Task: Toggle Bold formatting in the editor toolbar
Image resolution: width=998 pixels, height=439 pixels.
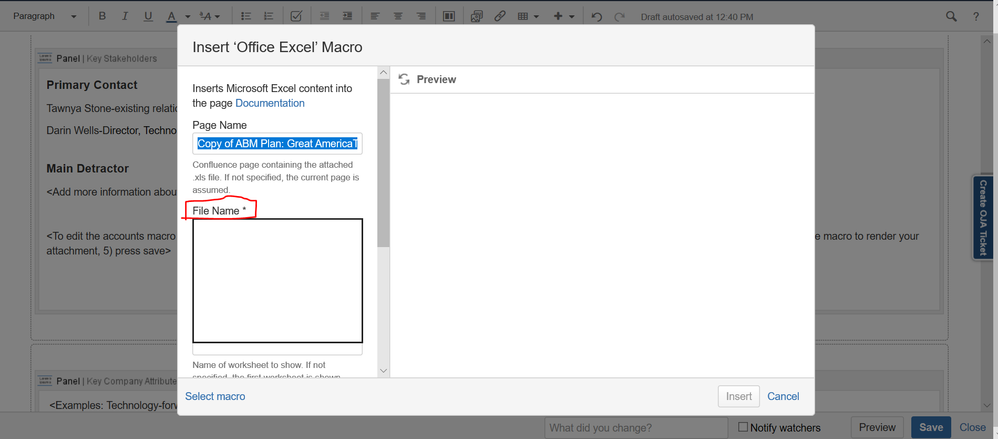Action: click(x=102, y=17)
